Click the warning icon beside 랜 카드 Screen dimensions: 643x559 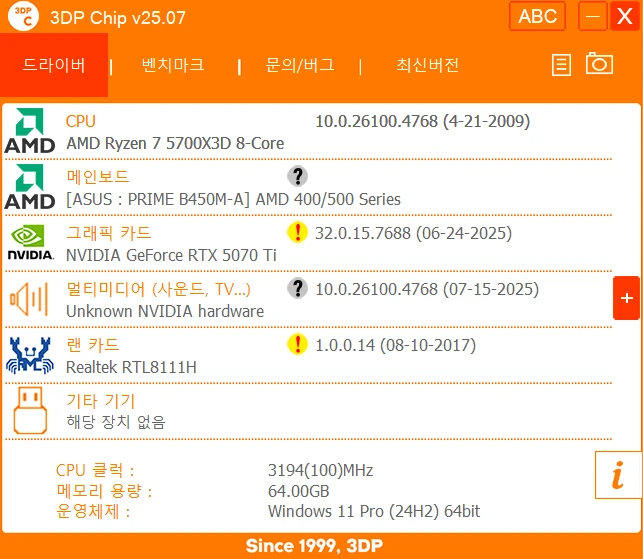(297, 345)
